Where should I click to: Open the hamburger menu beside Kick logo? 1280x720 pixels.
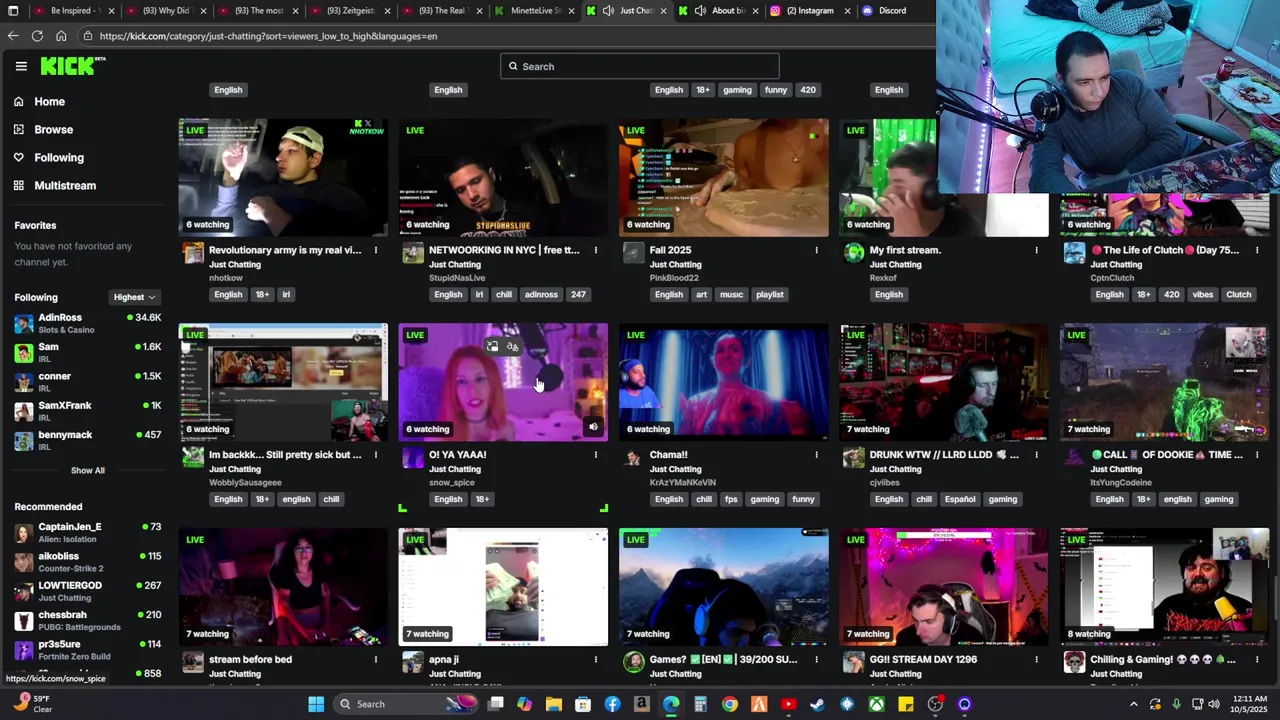[21, 66]
